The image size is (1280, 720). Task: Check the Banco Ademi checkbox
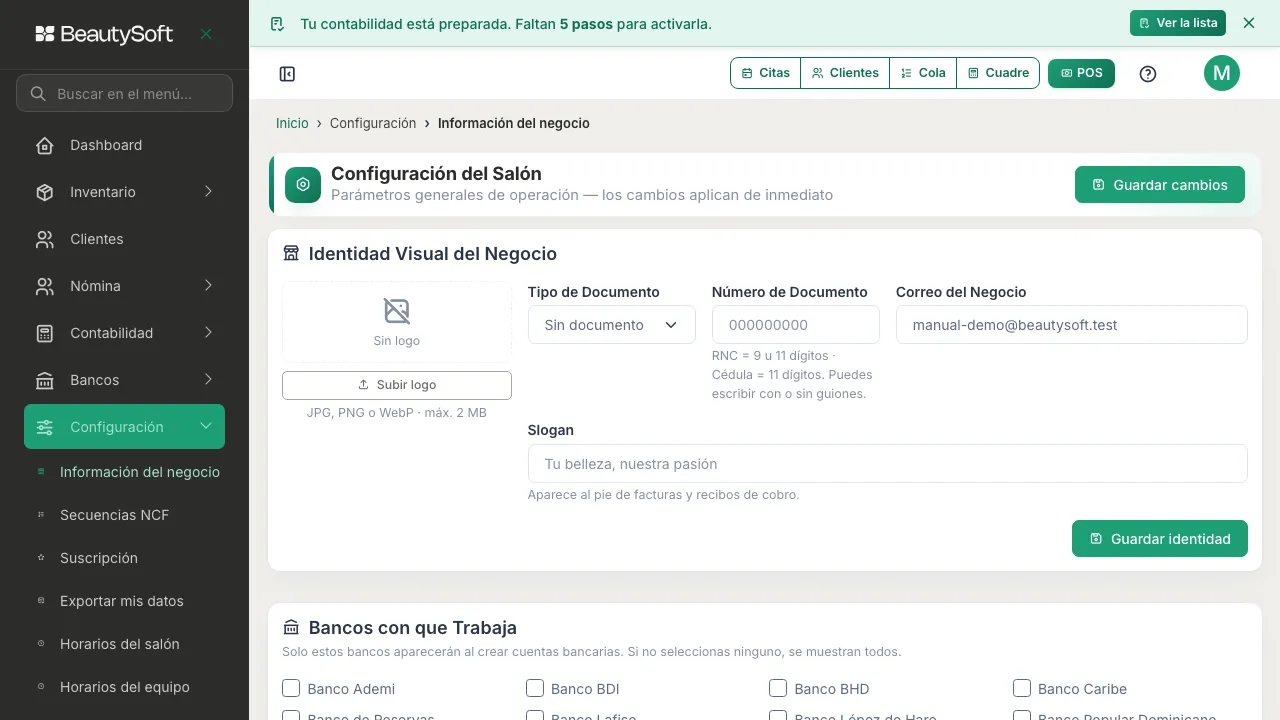point(292,688)
